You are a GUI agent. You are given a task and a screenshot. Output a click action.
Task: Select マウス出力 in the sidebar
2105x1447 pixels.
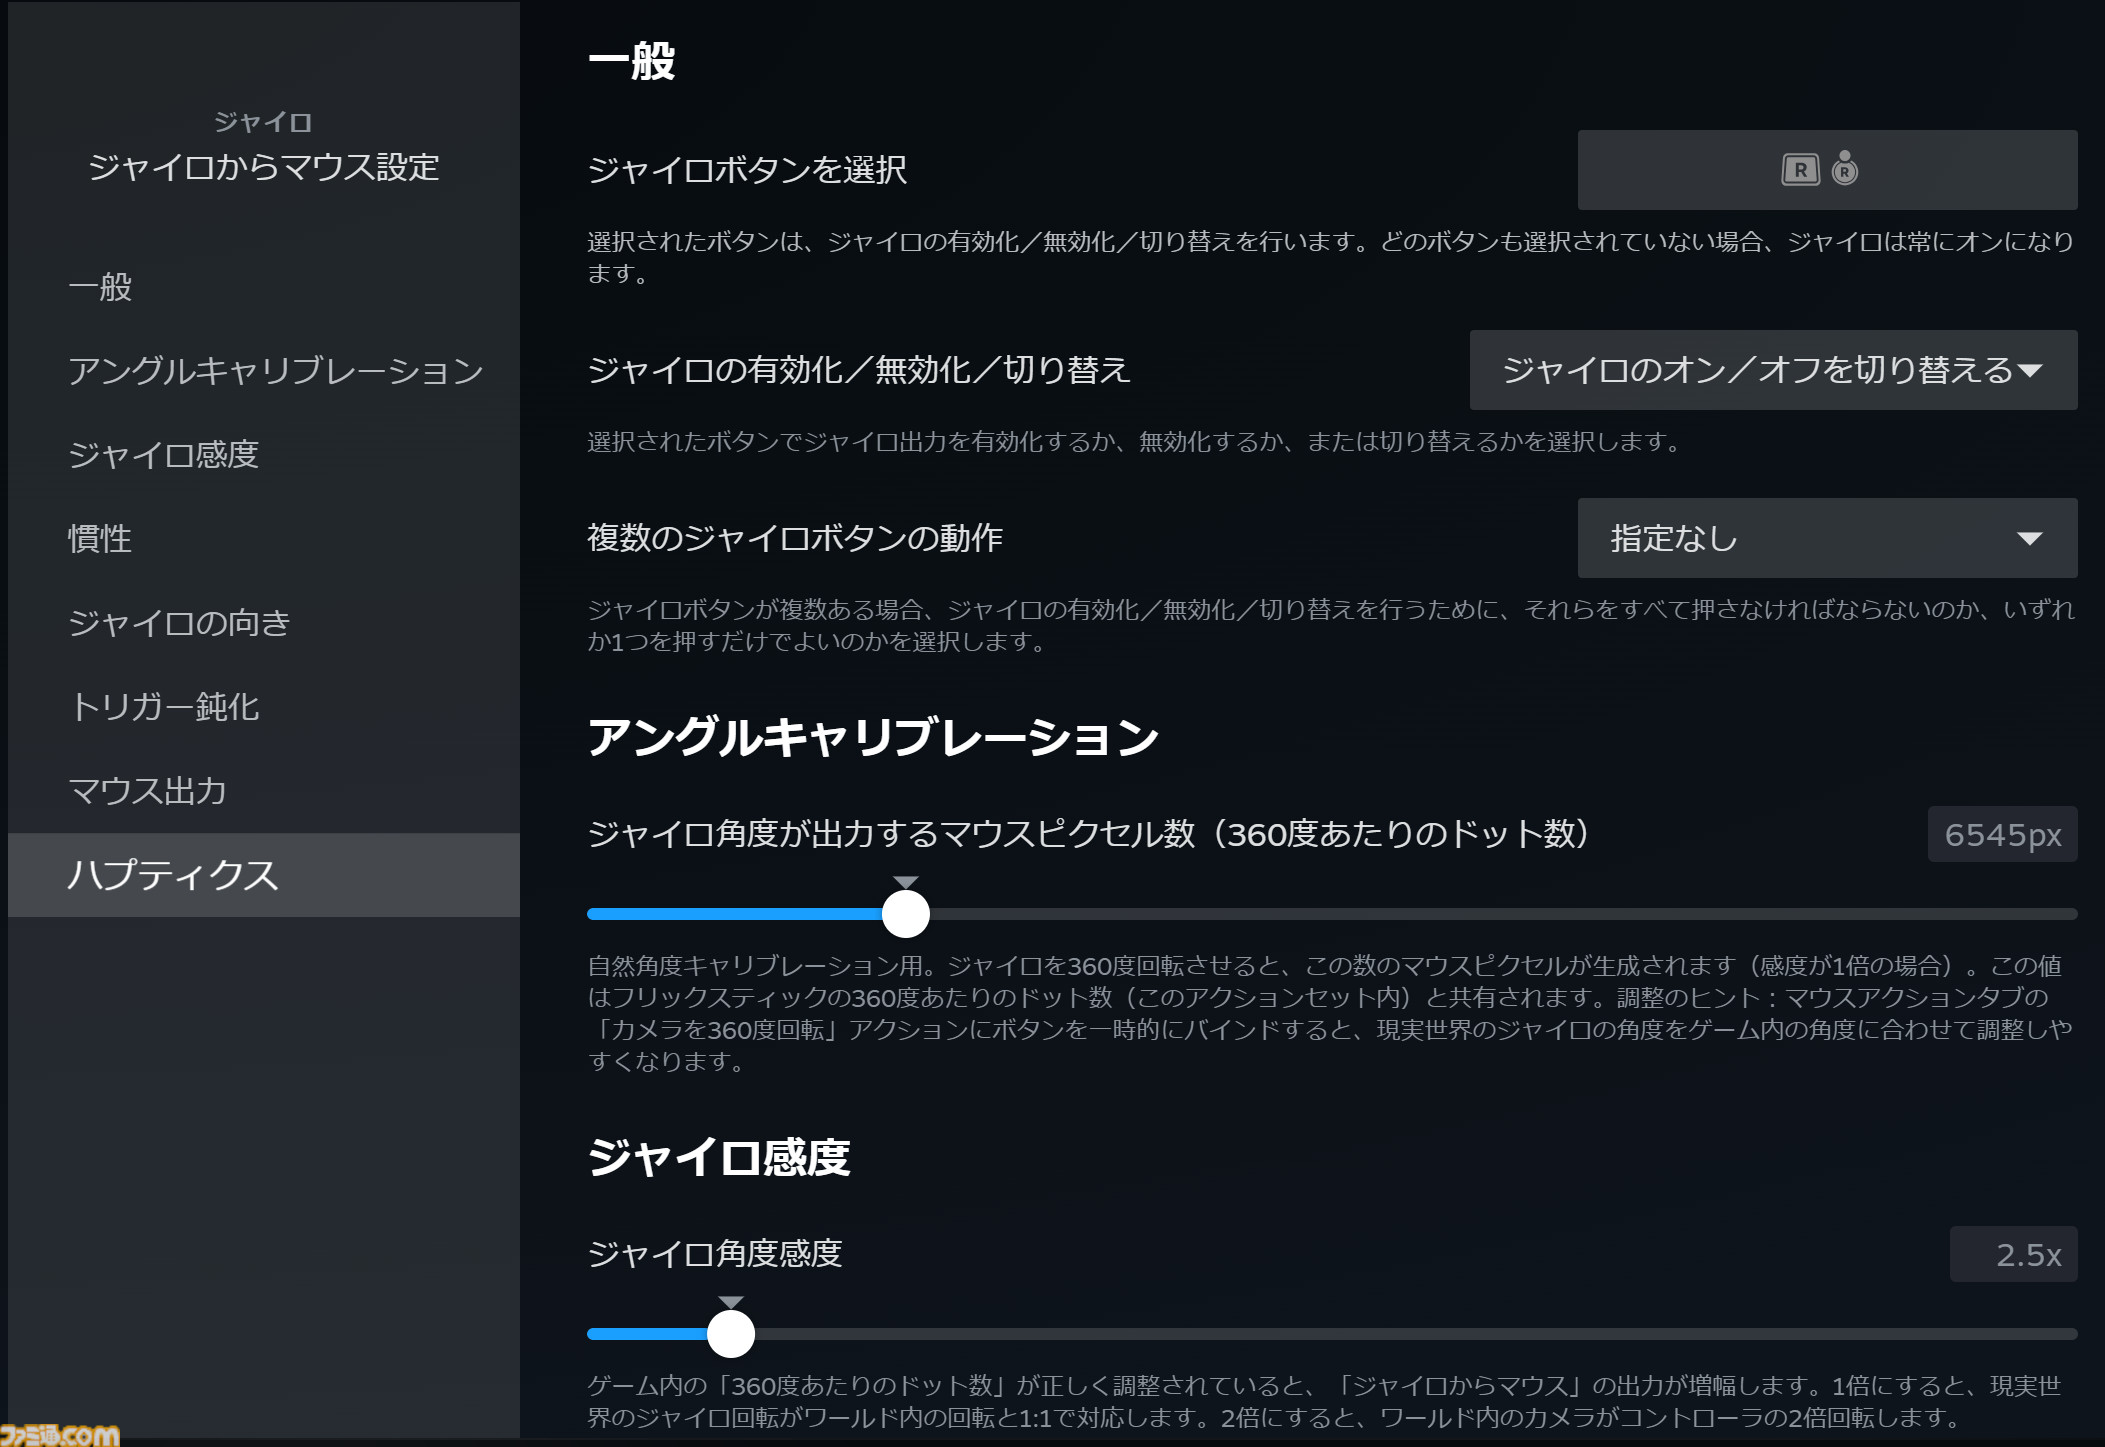pos(264,791)
